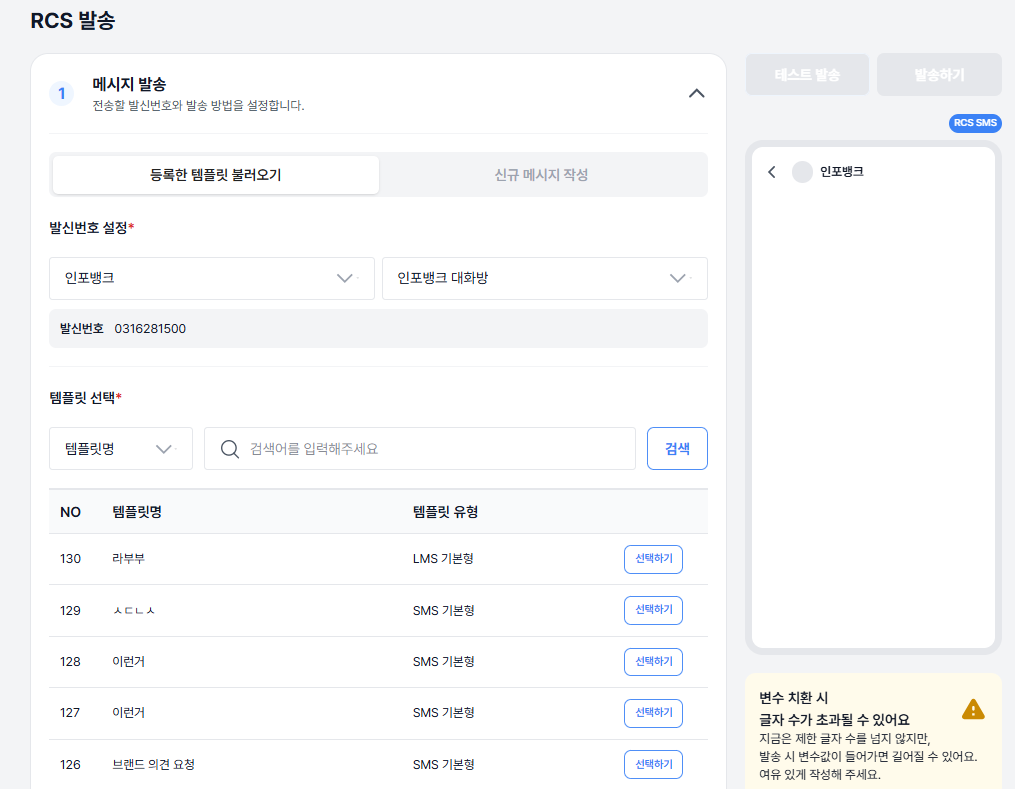Switch to 등록한 템플릿 불러오기 tab
Viewport: 1015px width, 789px height.
point(215,175)
